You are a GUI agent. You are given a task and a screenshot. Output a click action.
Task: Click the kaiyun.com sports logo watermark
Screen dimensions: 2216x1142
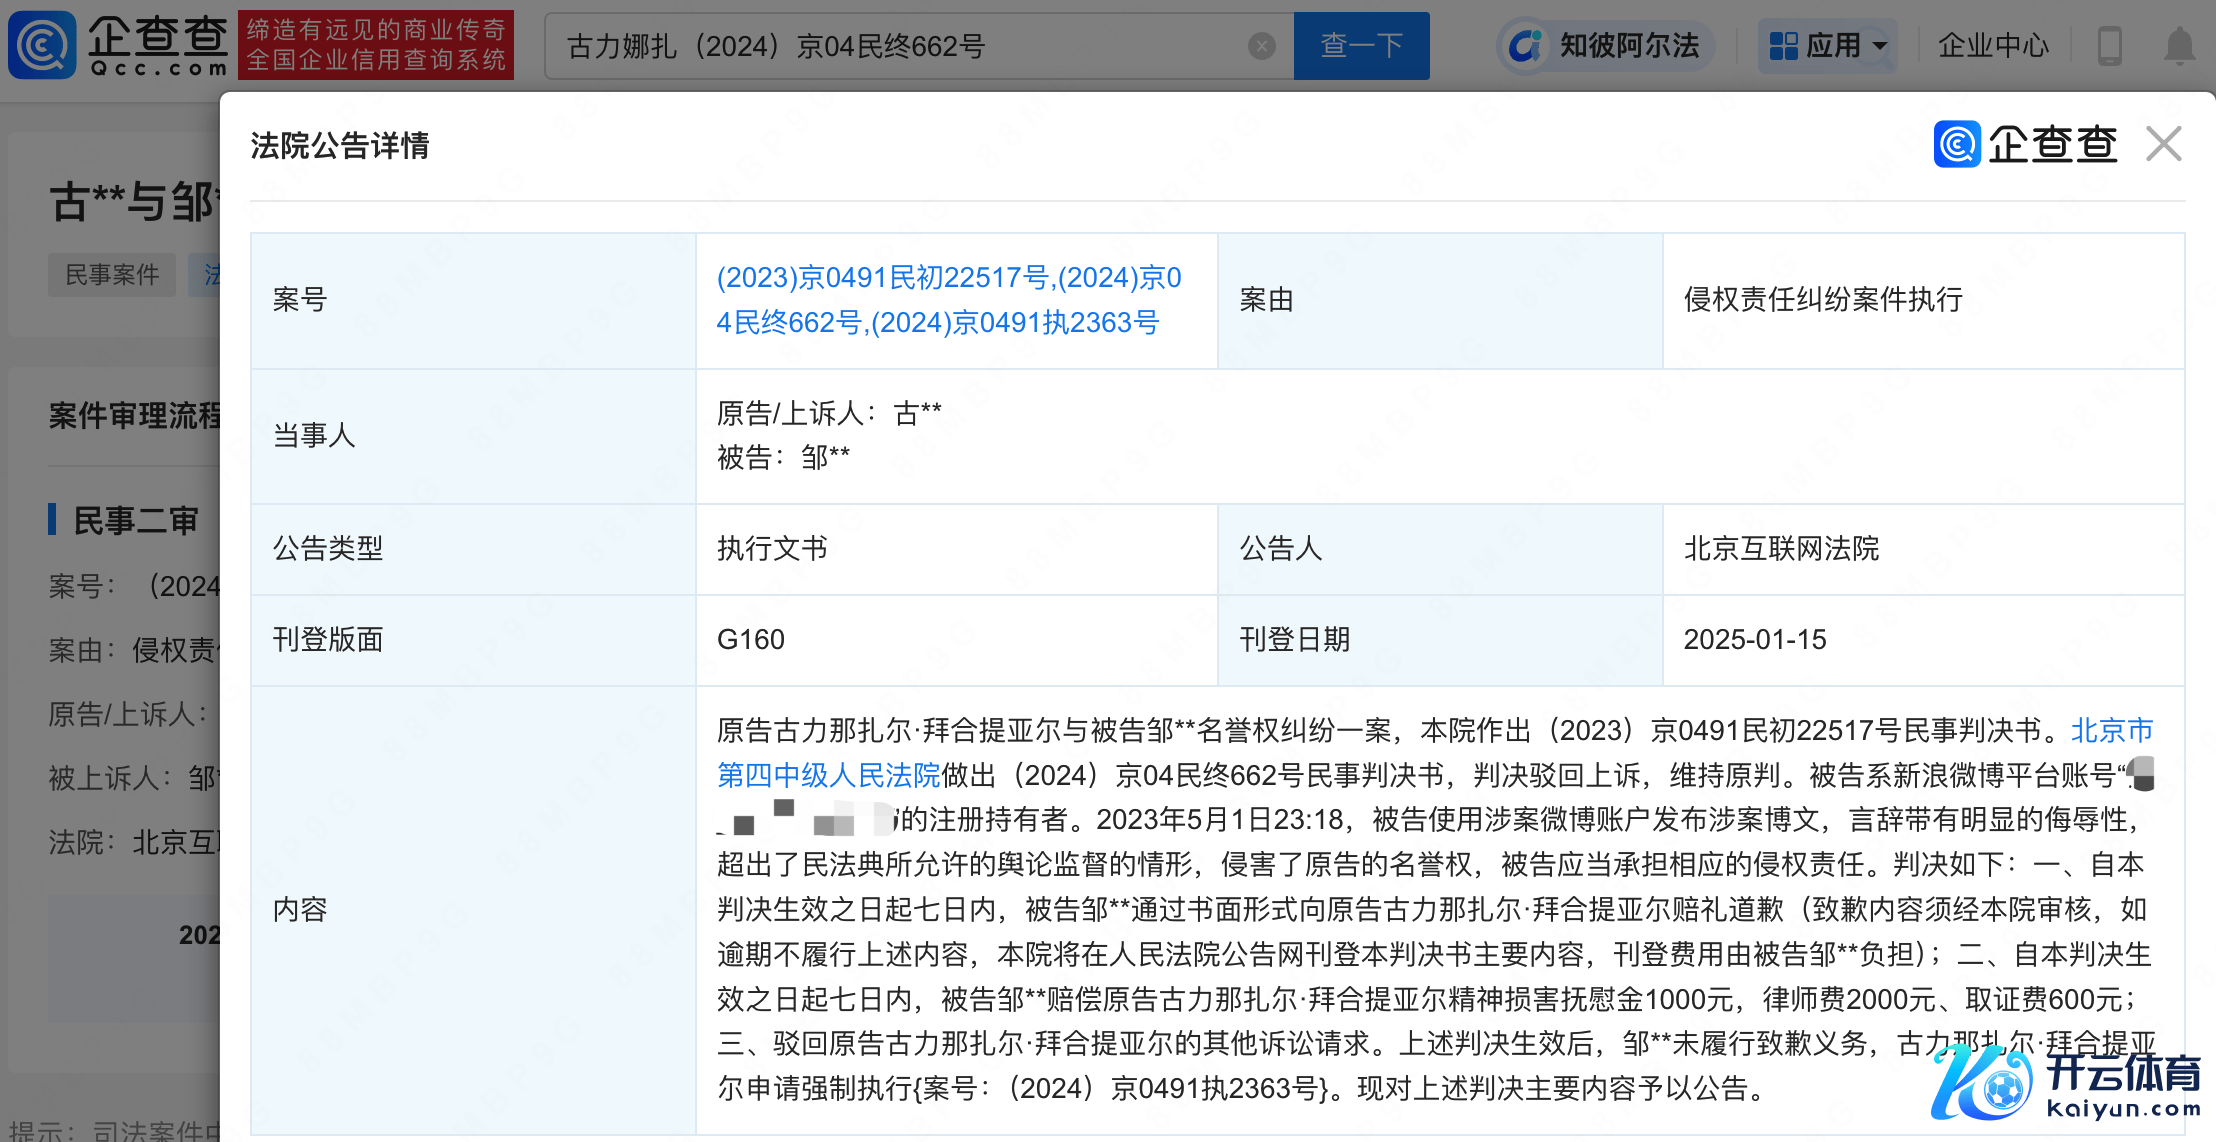click(x=2066, y=1083)
